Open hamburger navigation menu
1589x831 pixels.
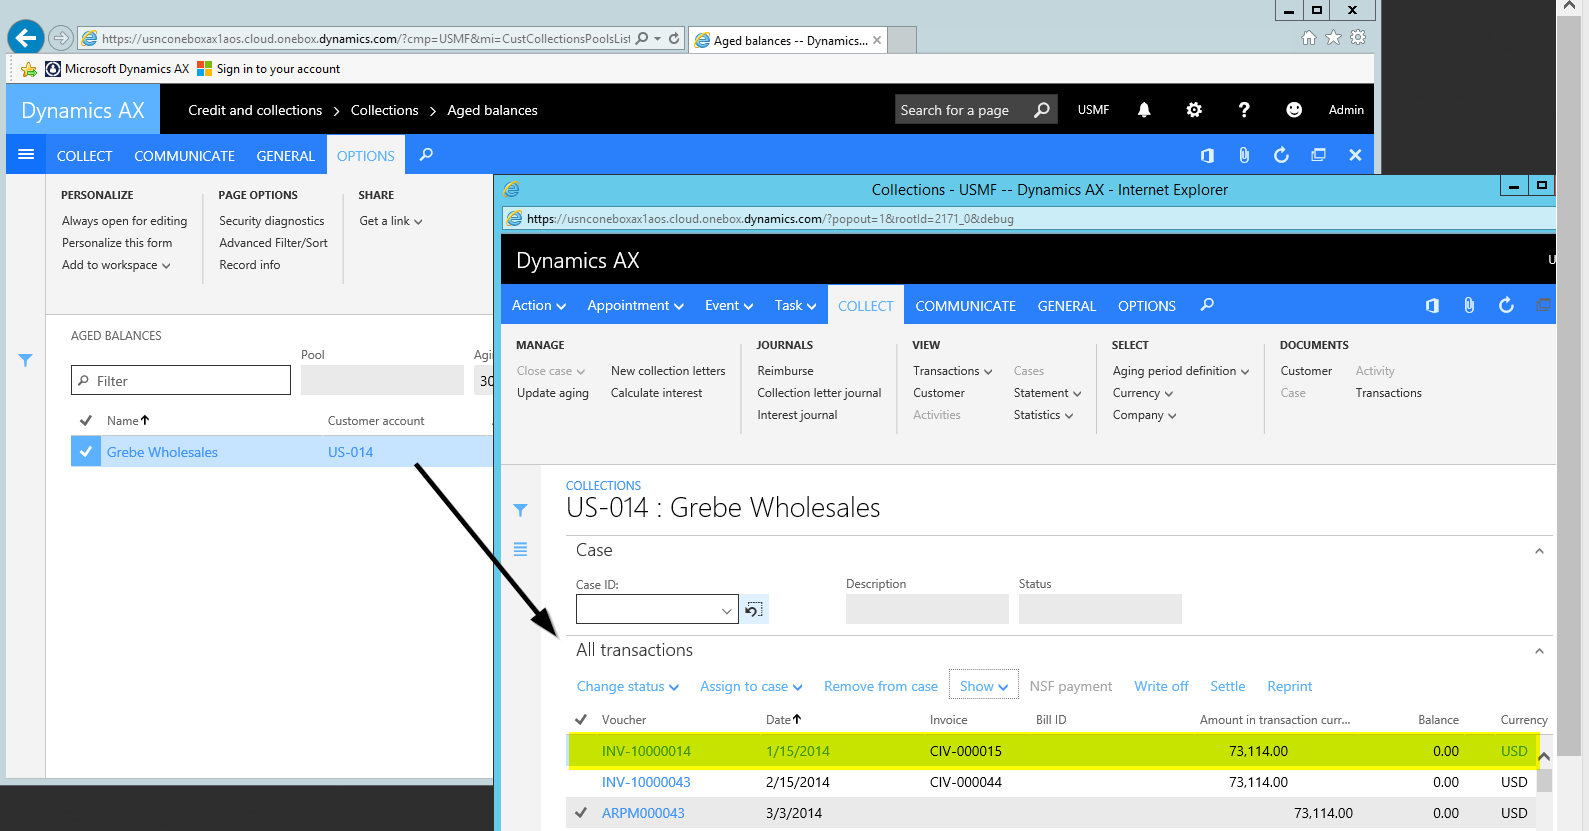pos(26,155)
